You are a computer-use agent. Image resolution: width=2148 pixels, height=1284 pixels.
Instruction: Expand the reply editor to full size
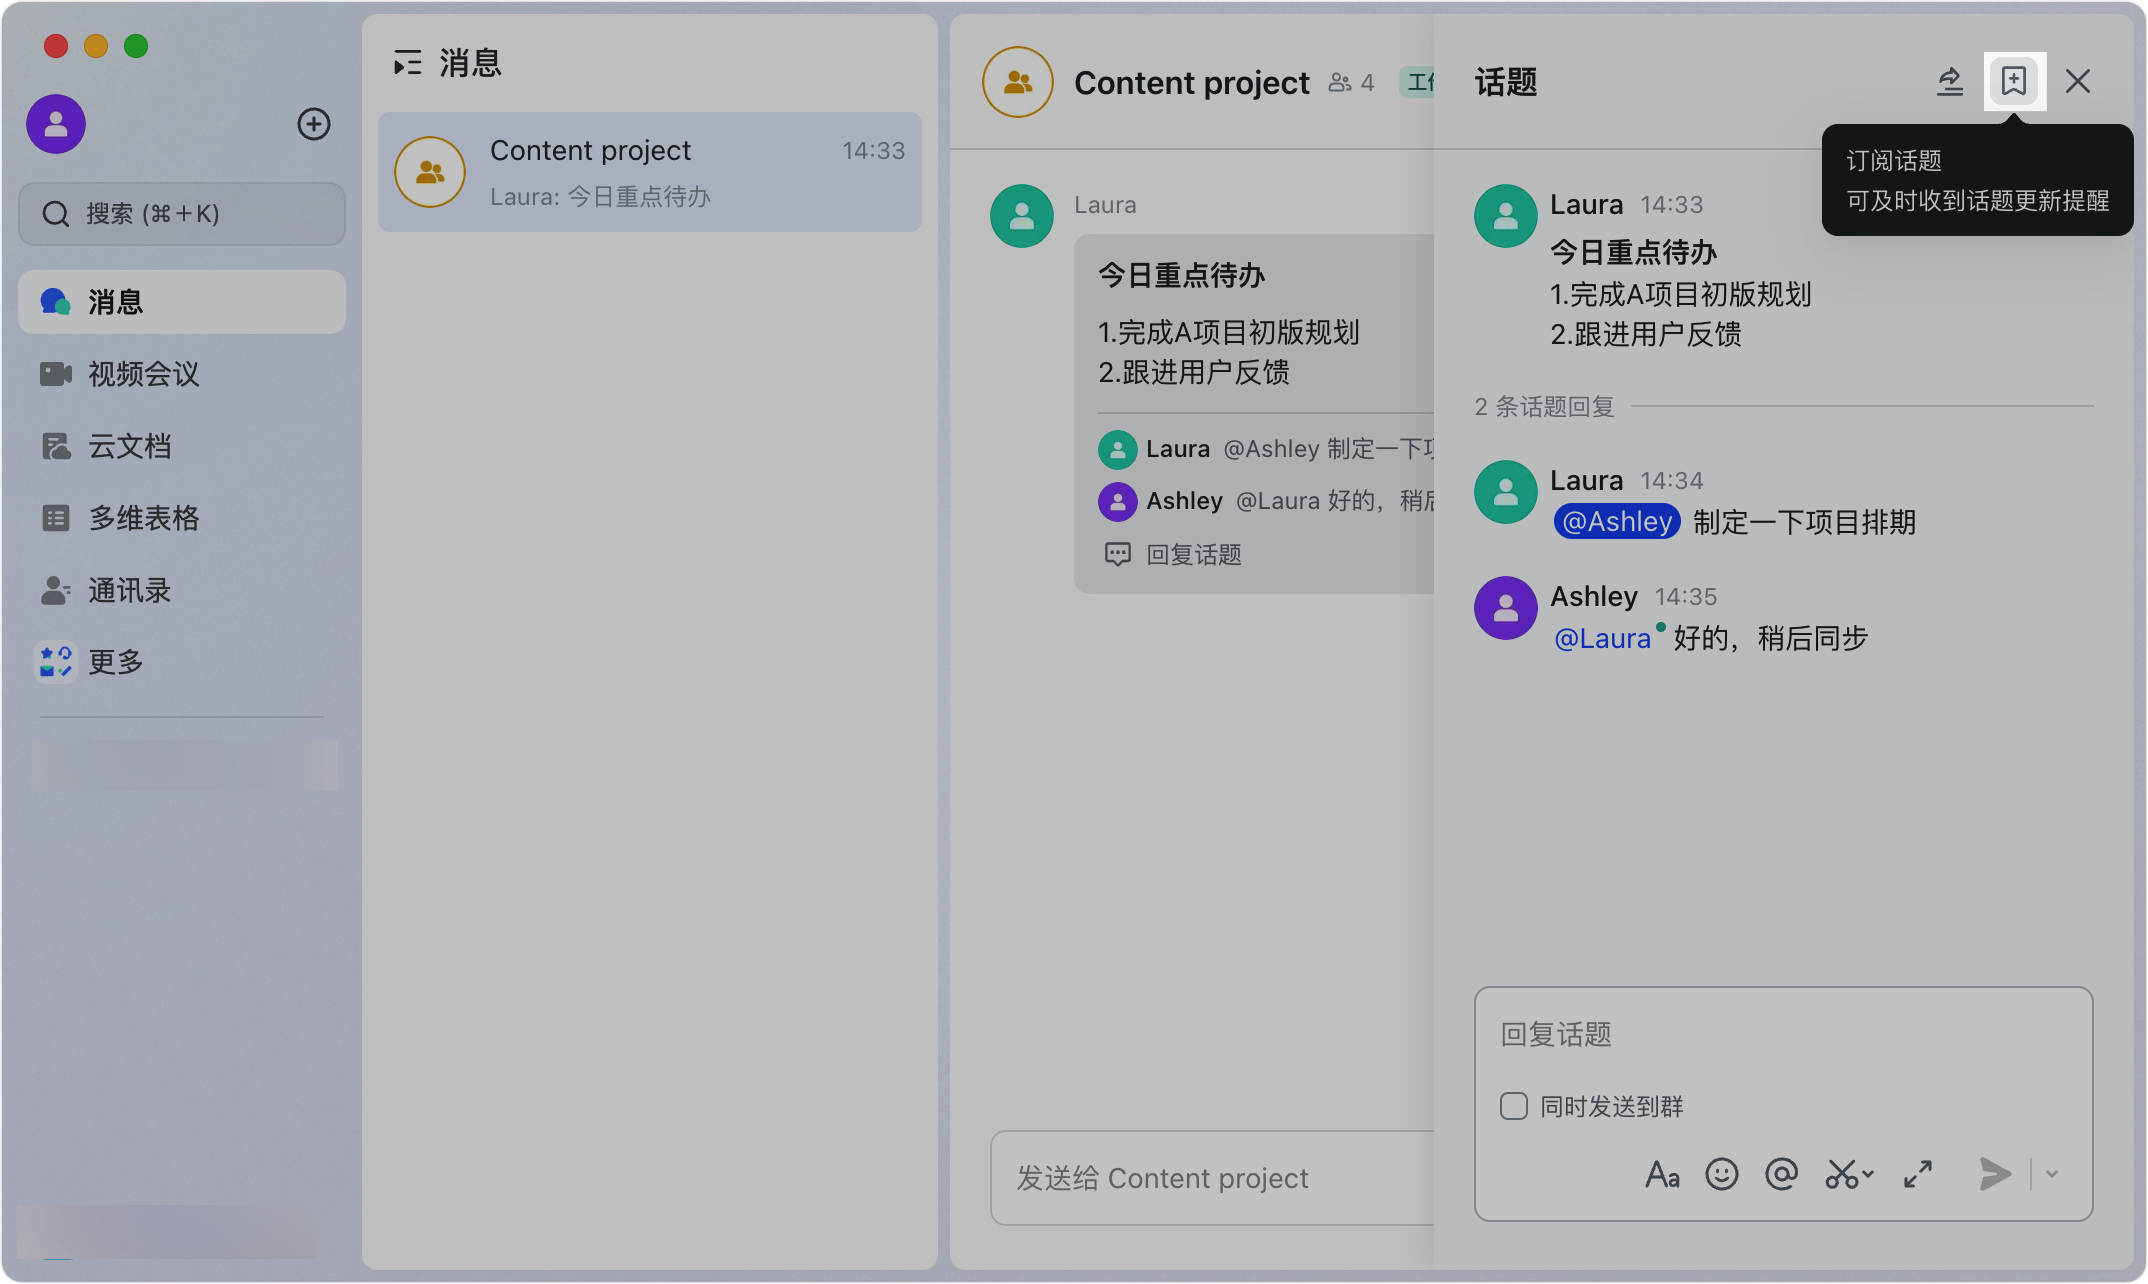click(x=1918, y=1174)
